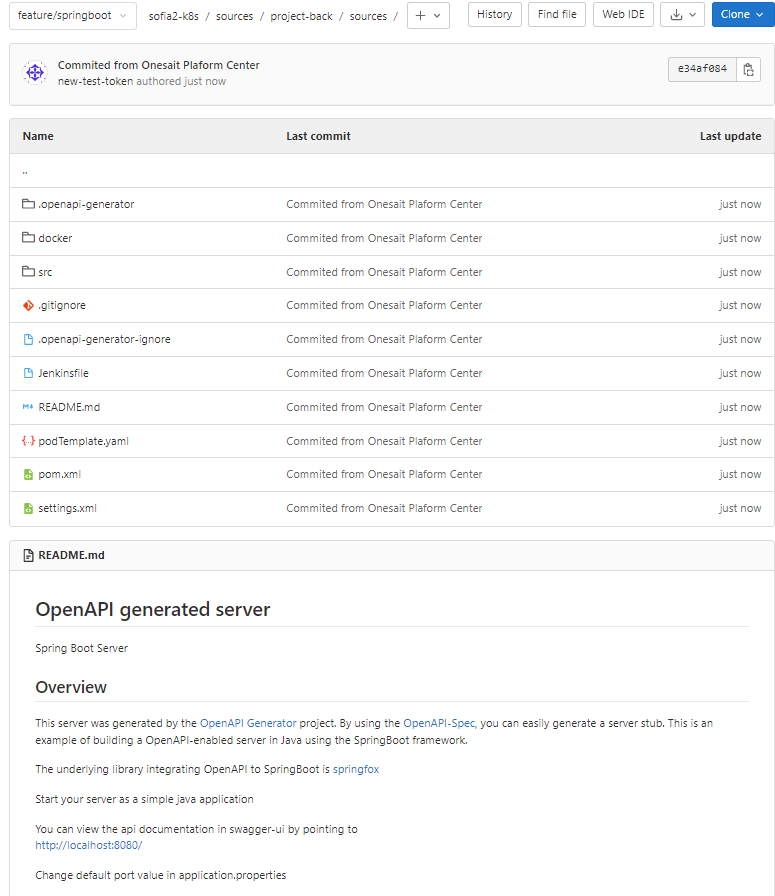
Task: Open the docker folder
Action: pos(55,238)
